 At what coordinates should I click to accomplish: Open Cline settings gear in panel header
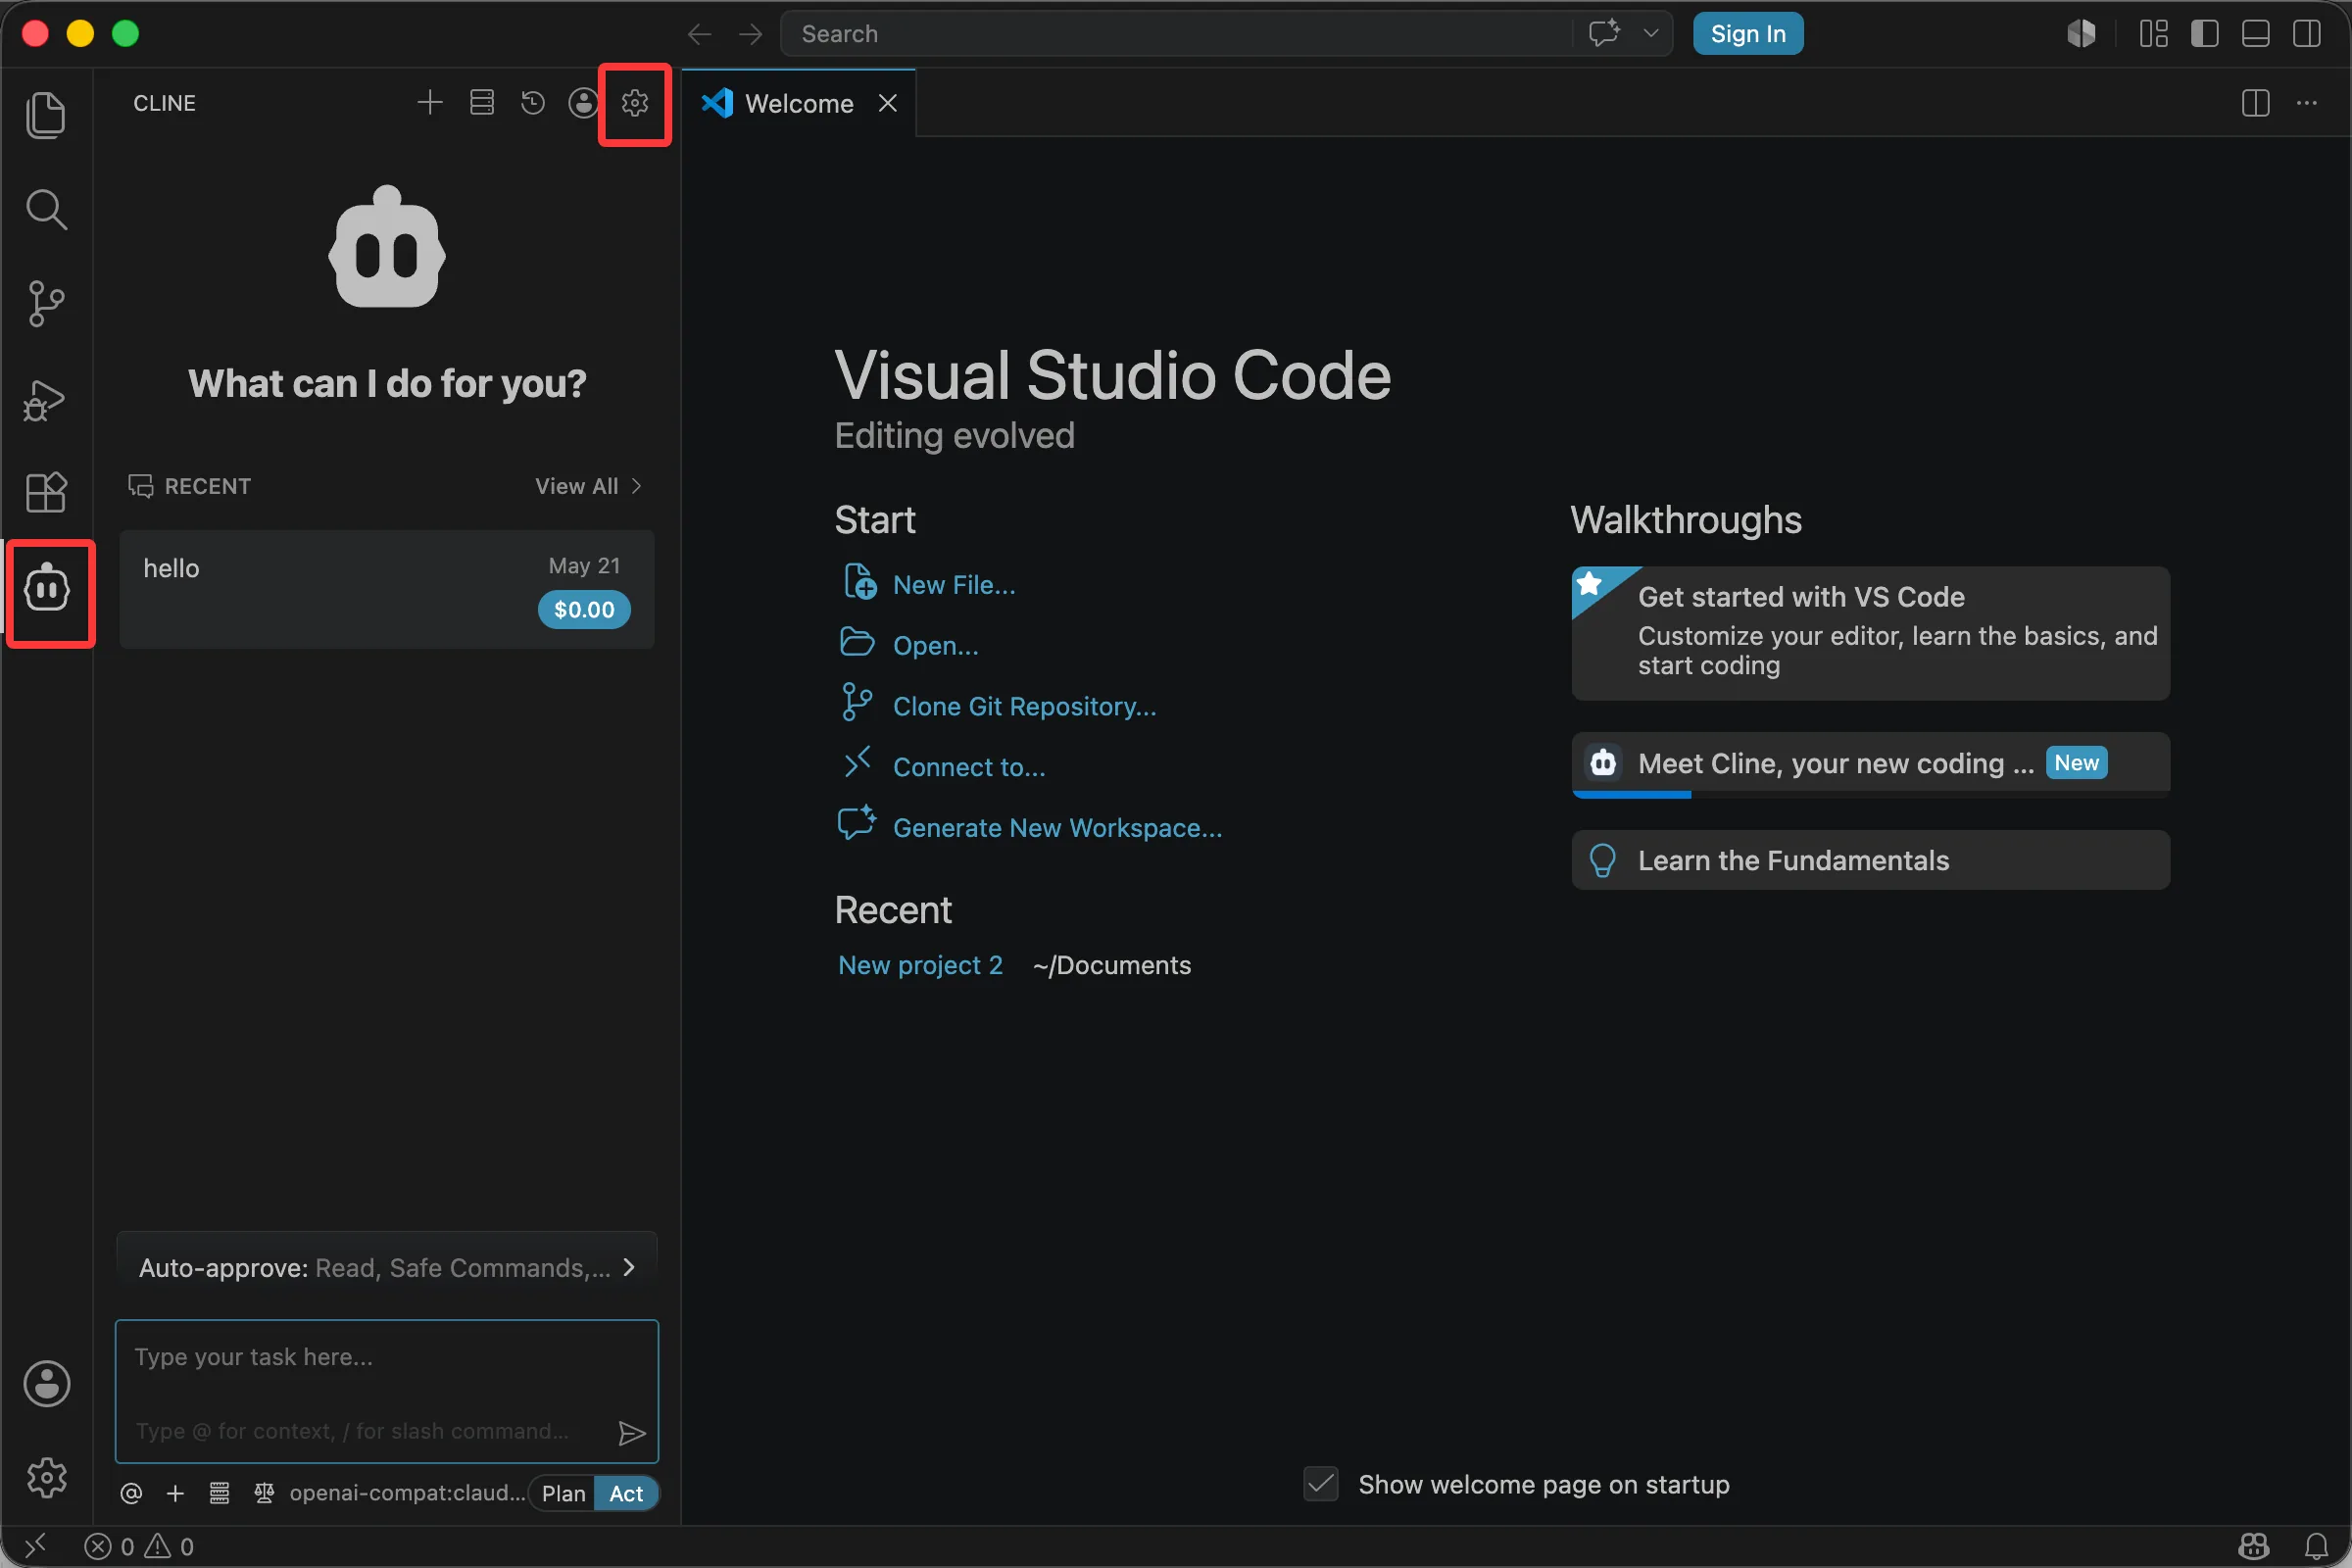click(x=635, y=102)
